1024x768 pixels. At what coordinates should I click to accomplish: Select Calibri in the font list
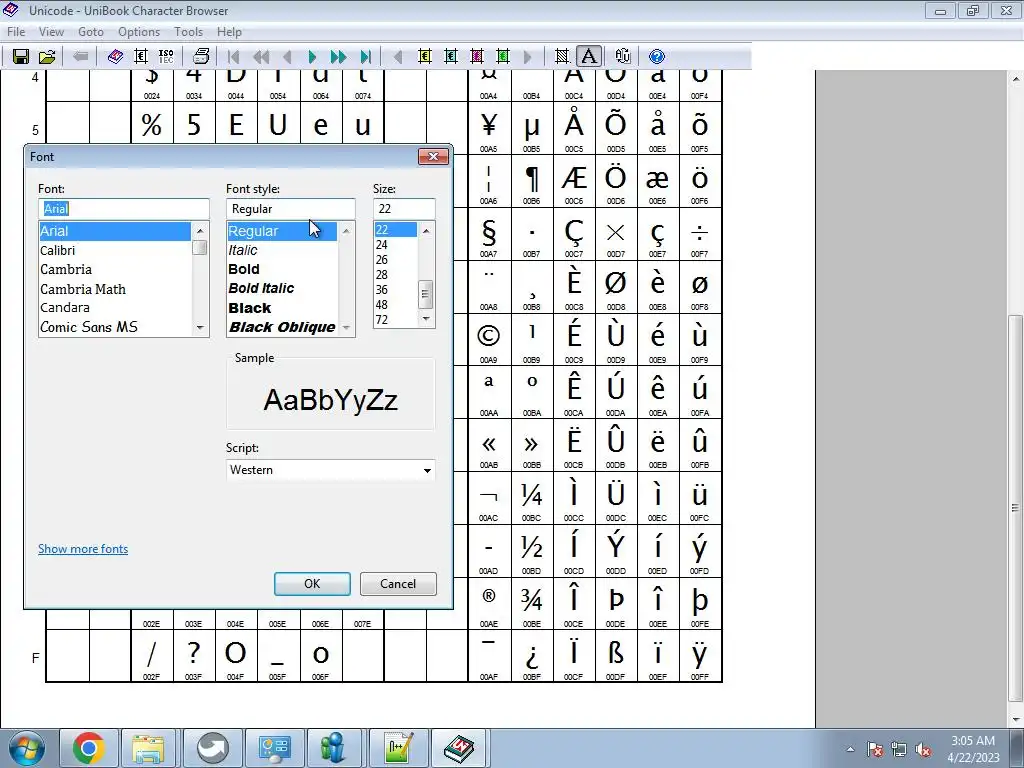[116, 250]
